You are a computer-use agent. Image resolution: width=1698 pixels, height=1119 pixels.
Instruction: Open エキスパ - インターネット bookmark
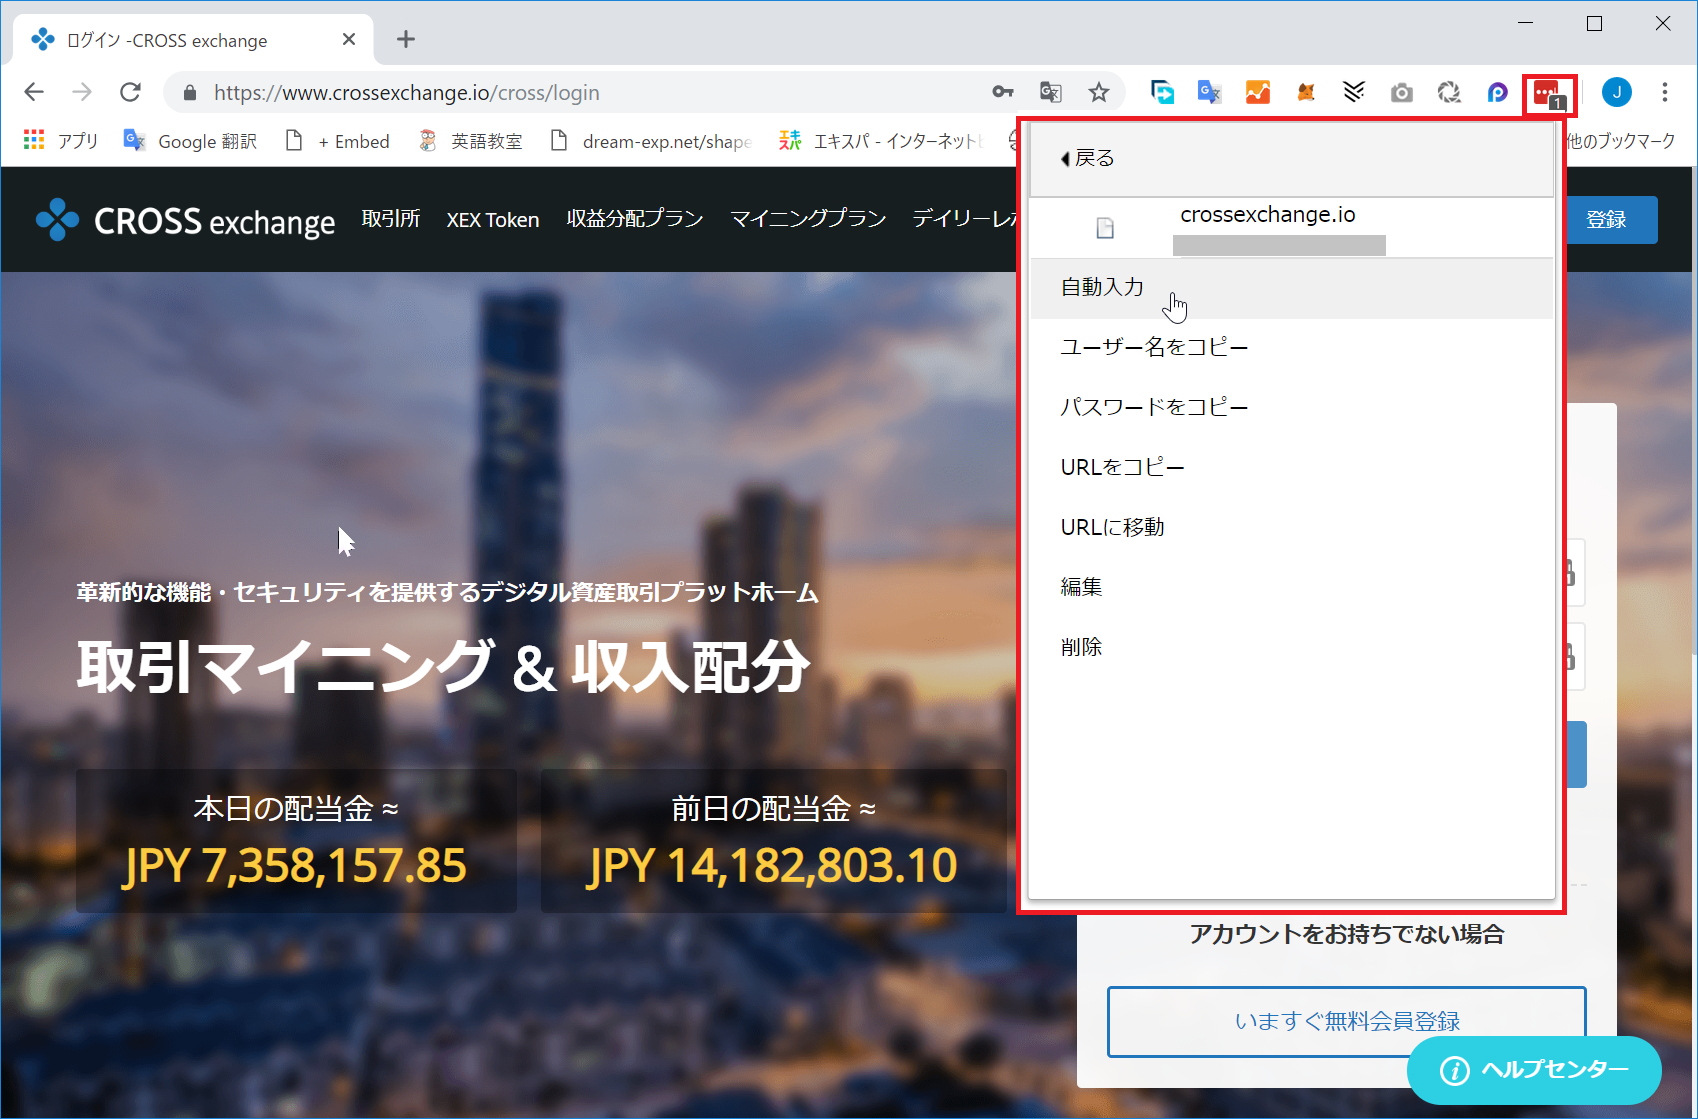(x=882, y=141)
